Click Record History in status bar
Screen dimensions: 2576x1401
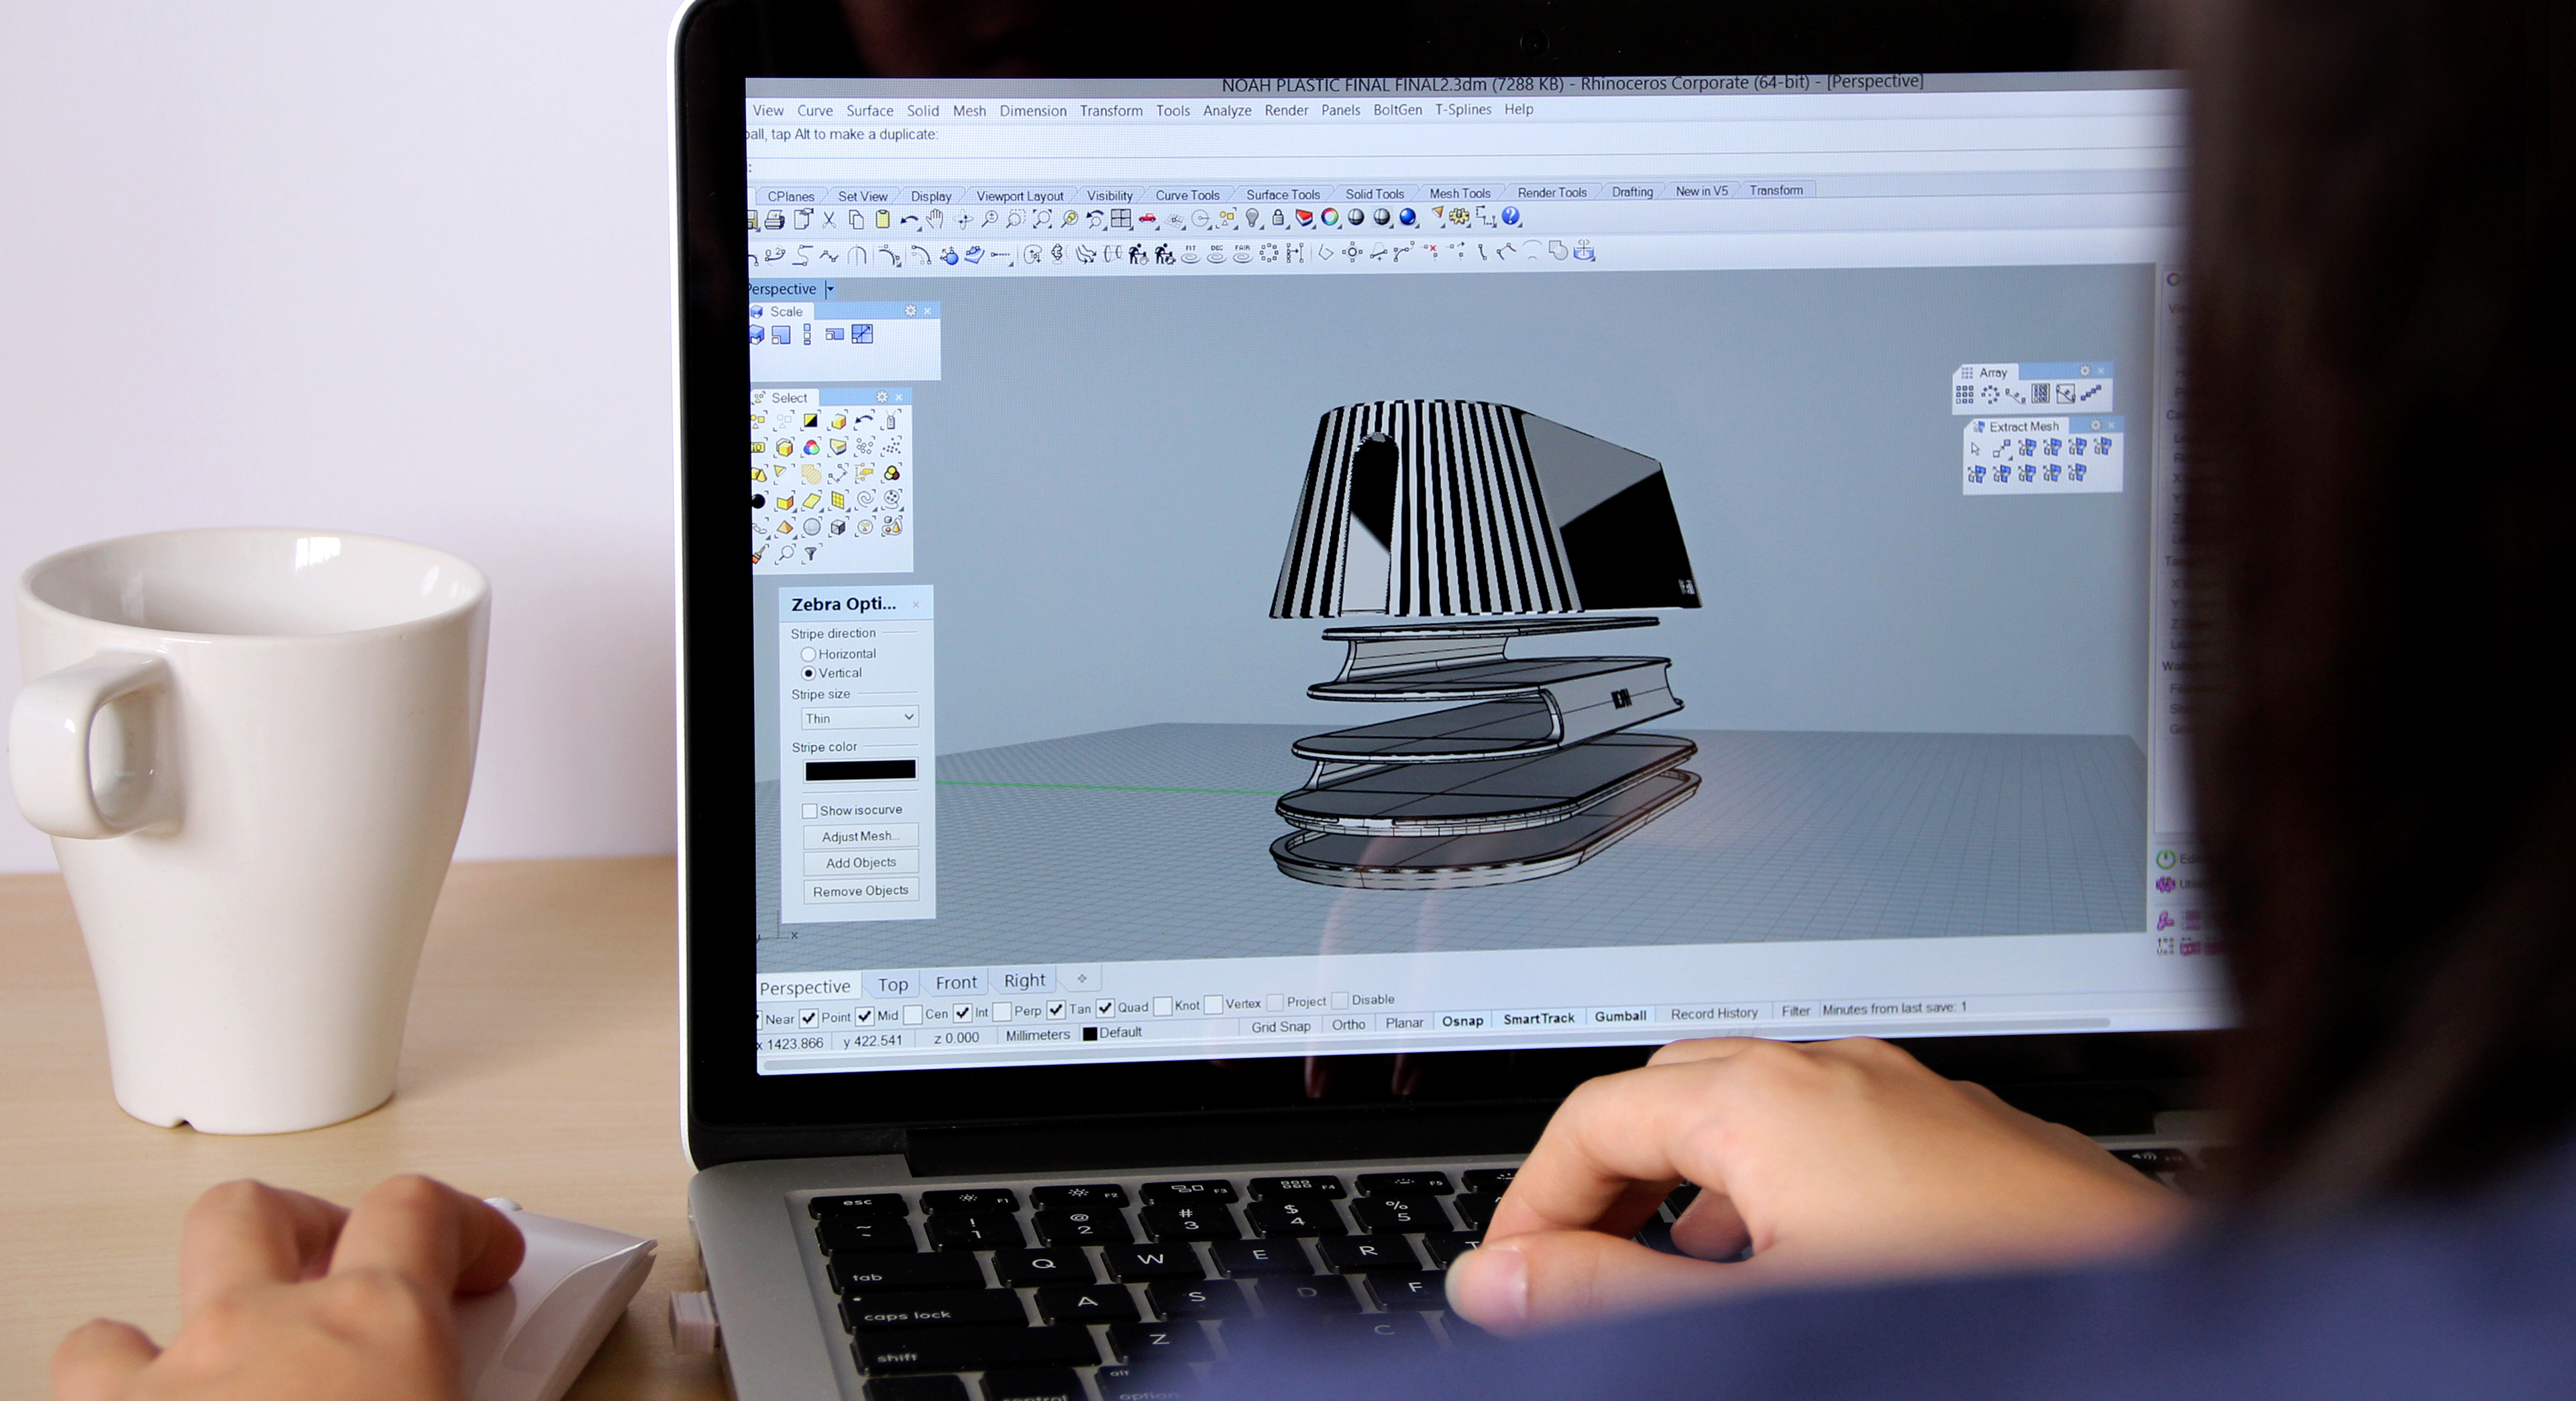coord(1714,1014)
